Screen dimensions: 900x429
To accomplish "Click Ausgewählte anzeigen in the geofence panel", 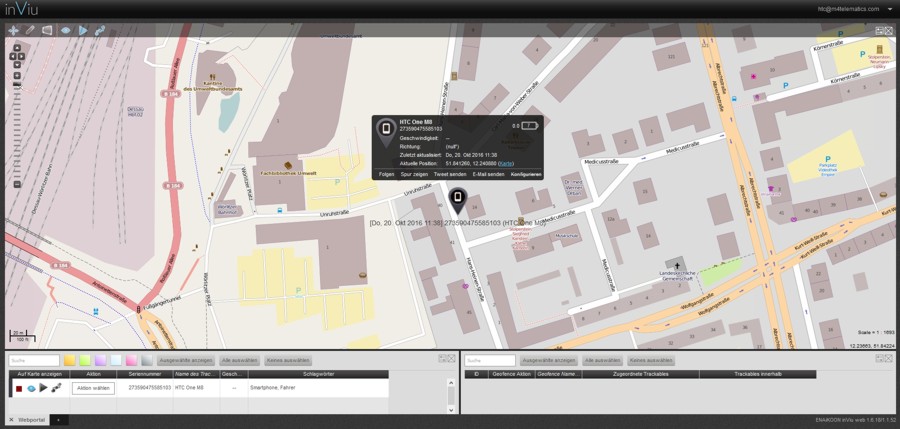I will point(549,360).
